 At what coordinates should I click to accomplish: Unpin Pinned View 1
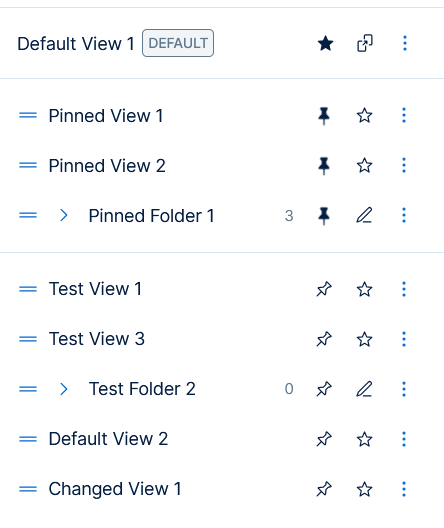tap(324, 116)
